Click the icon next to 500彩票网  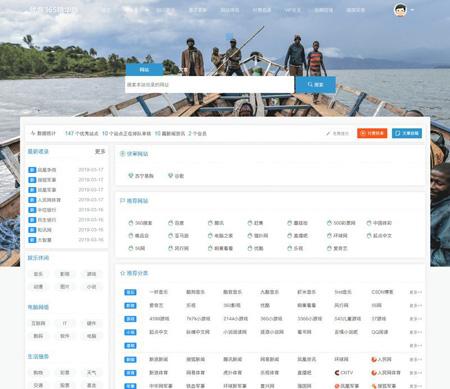click(329, 223)
